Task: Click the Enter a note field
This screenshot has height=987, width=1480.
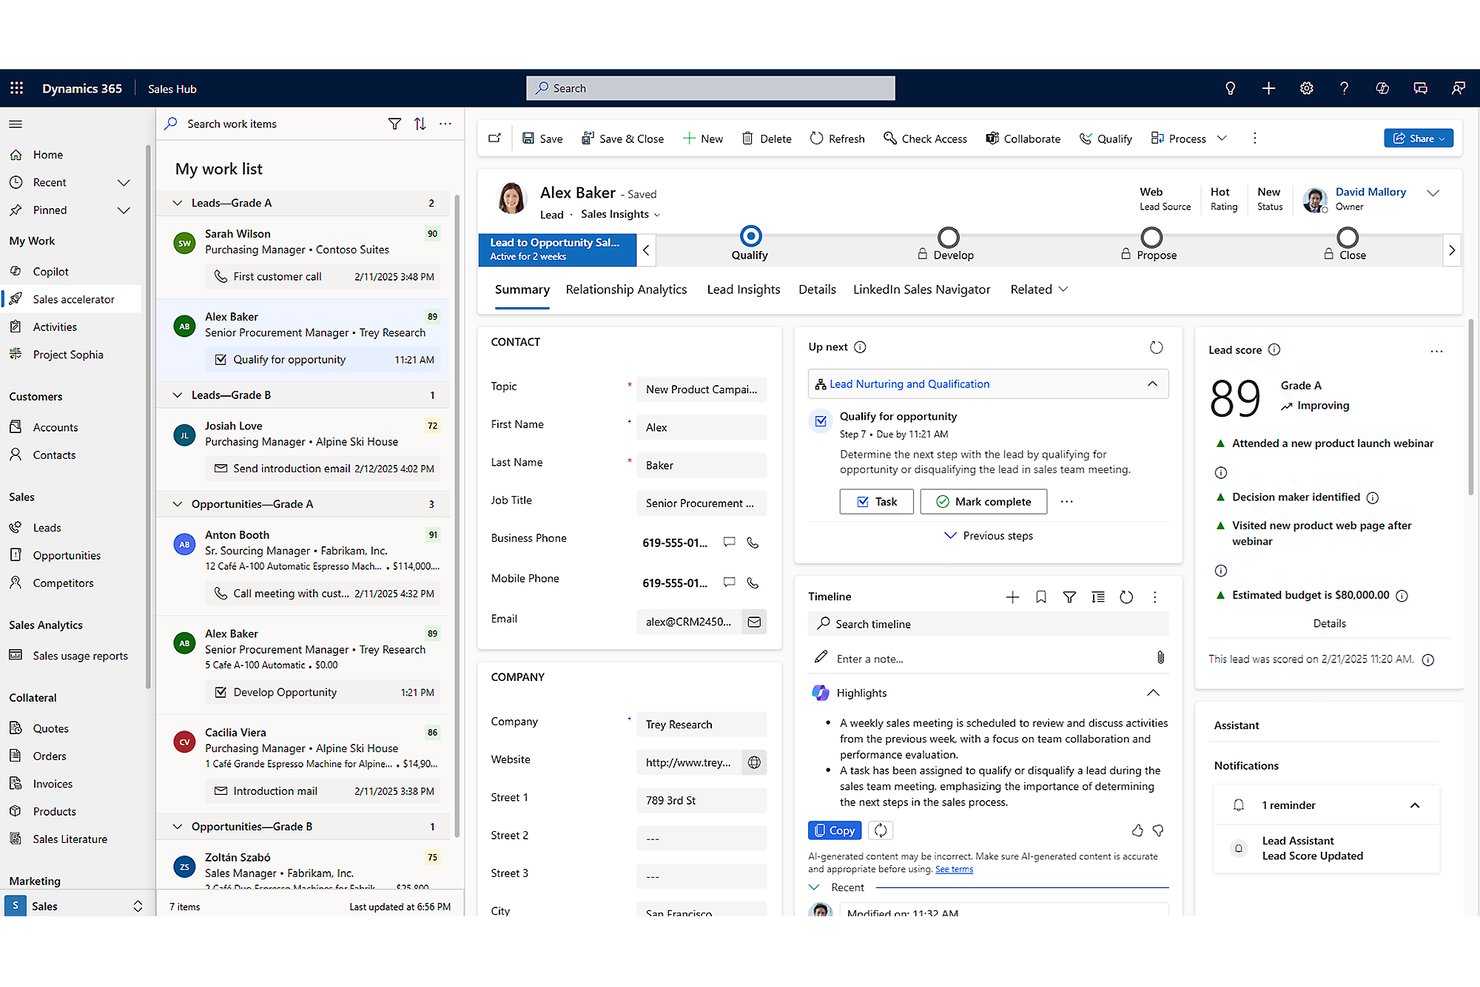Action: click(x=988, y=658)
